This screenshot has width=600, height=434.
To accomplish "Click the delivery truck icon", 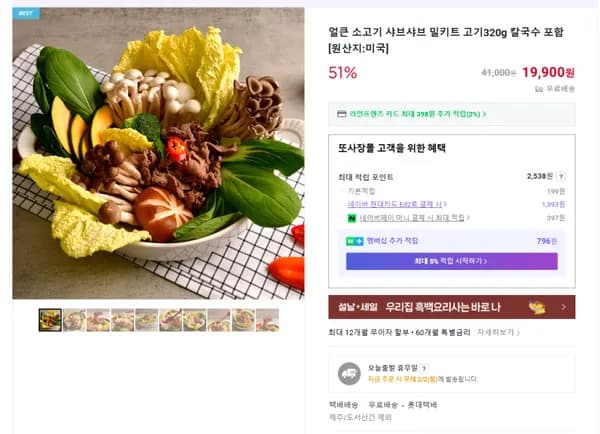I will [349, 373].
